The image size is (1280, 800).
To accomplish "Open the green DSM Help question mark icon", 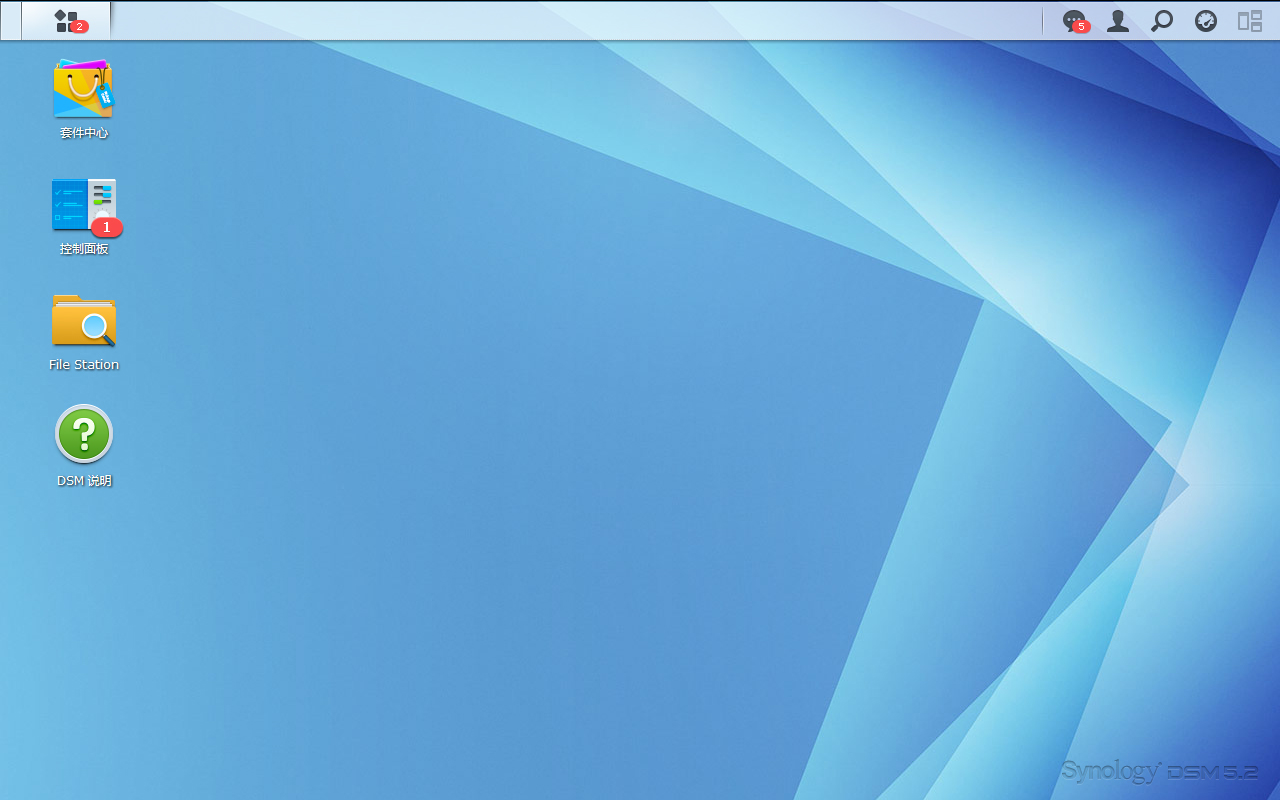I will pos(84,434).
